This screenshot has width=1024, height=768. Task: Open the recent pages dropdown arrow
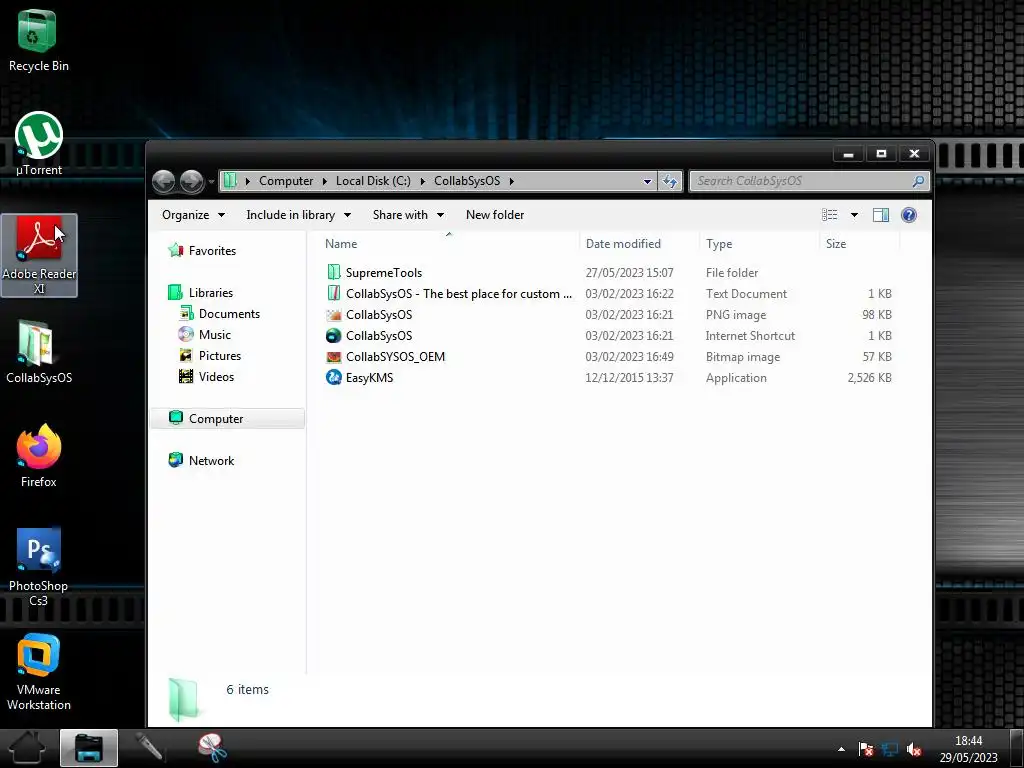click(212, 182)
